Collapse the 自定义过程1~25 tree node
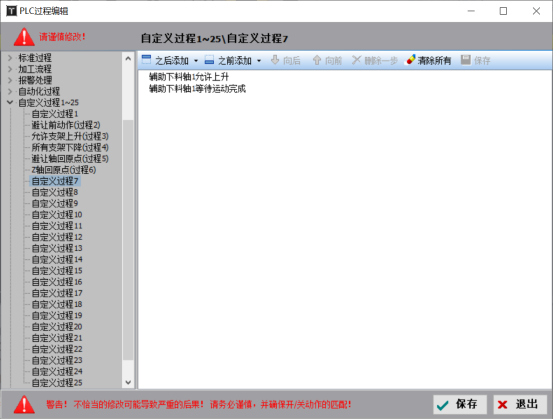The height and width of the screenshot is (420, 554). click(x=10, y=102)
